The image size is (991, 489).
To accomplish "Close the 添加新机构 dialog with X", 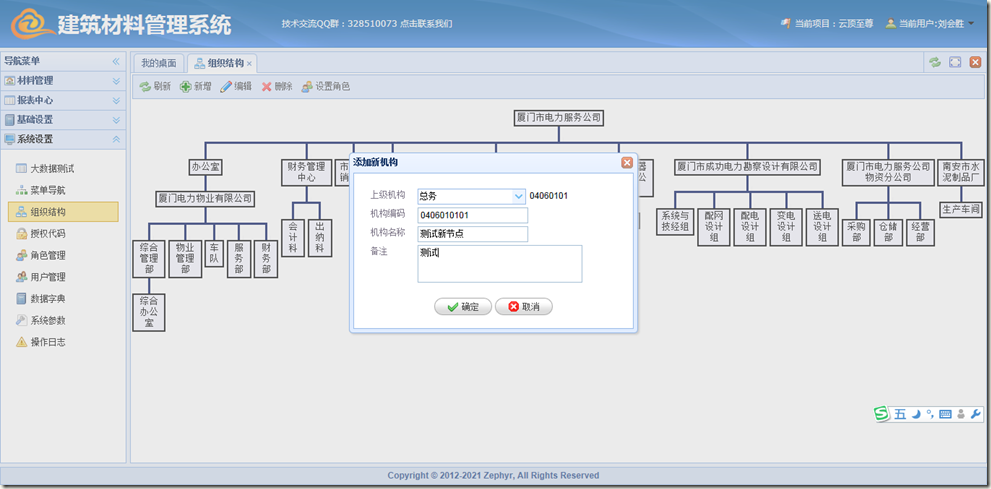I will point(627,162).
